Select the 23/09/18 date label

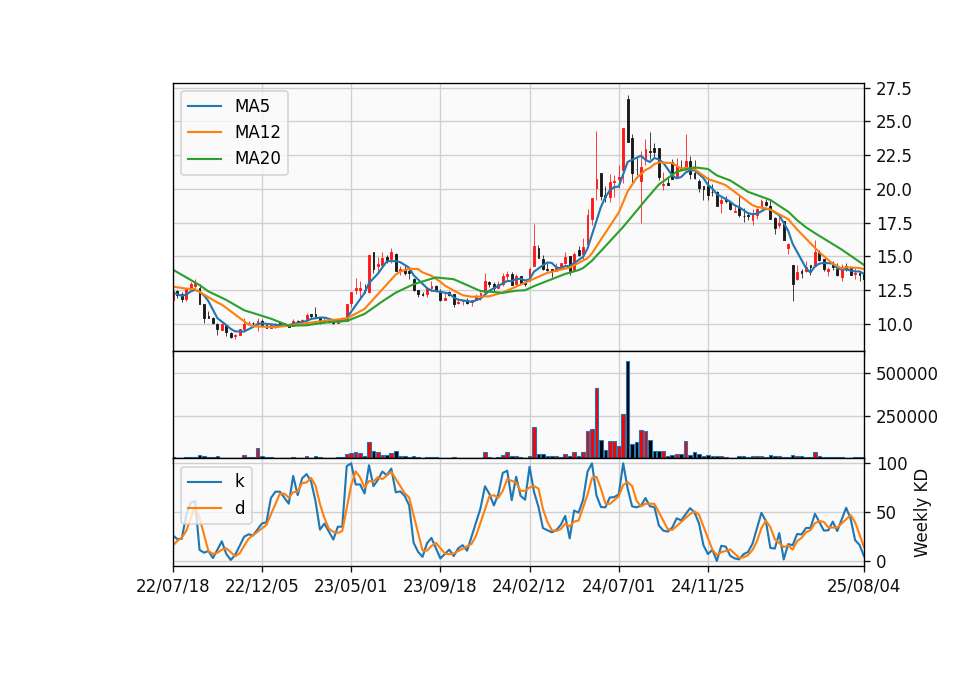pyautogui.click(x=440, y=586)
